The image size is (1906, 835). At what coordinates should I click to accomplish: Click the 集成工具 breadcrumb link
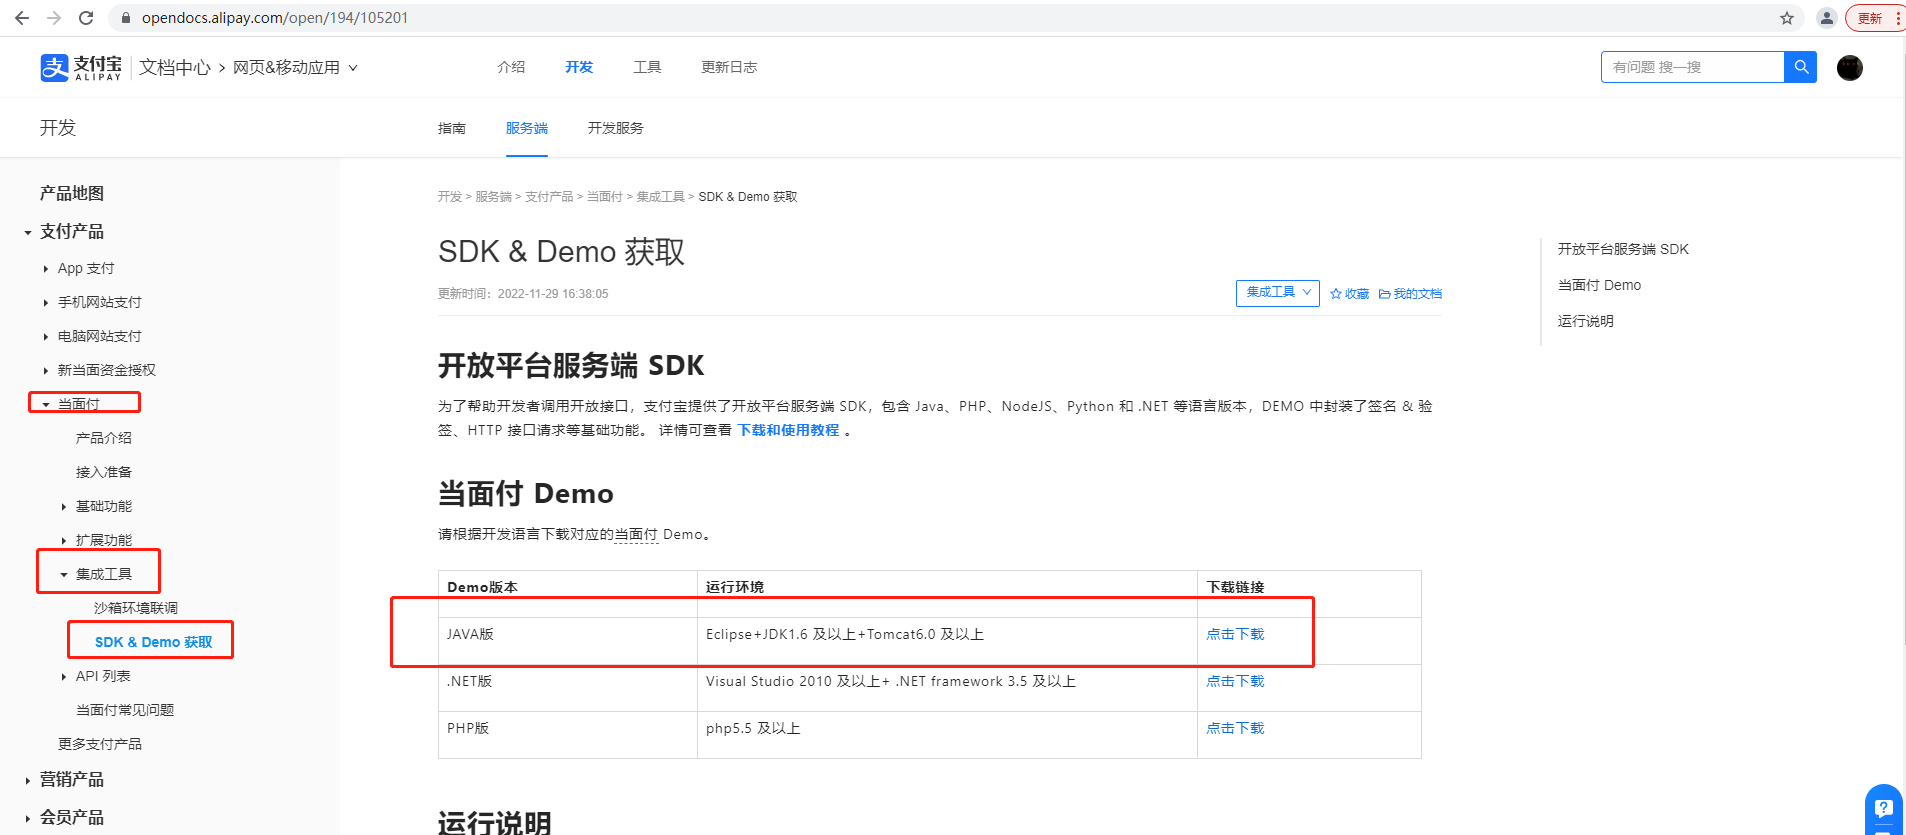pyautogui.click(x=661, y=197)
